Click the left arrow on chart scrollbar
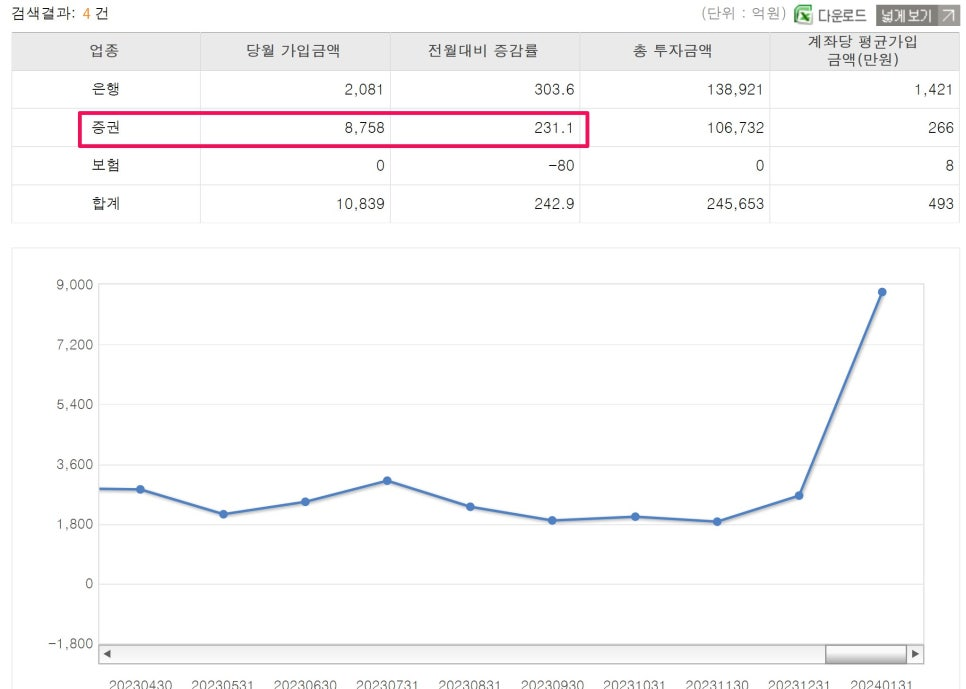 click(x=107, y=653)
